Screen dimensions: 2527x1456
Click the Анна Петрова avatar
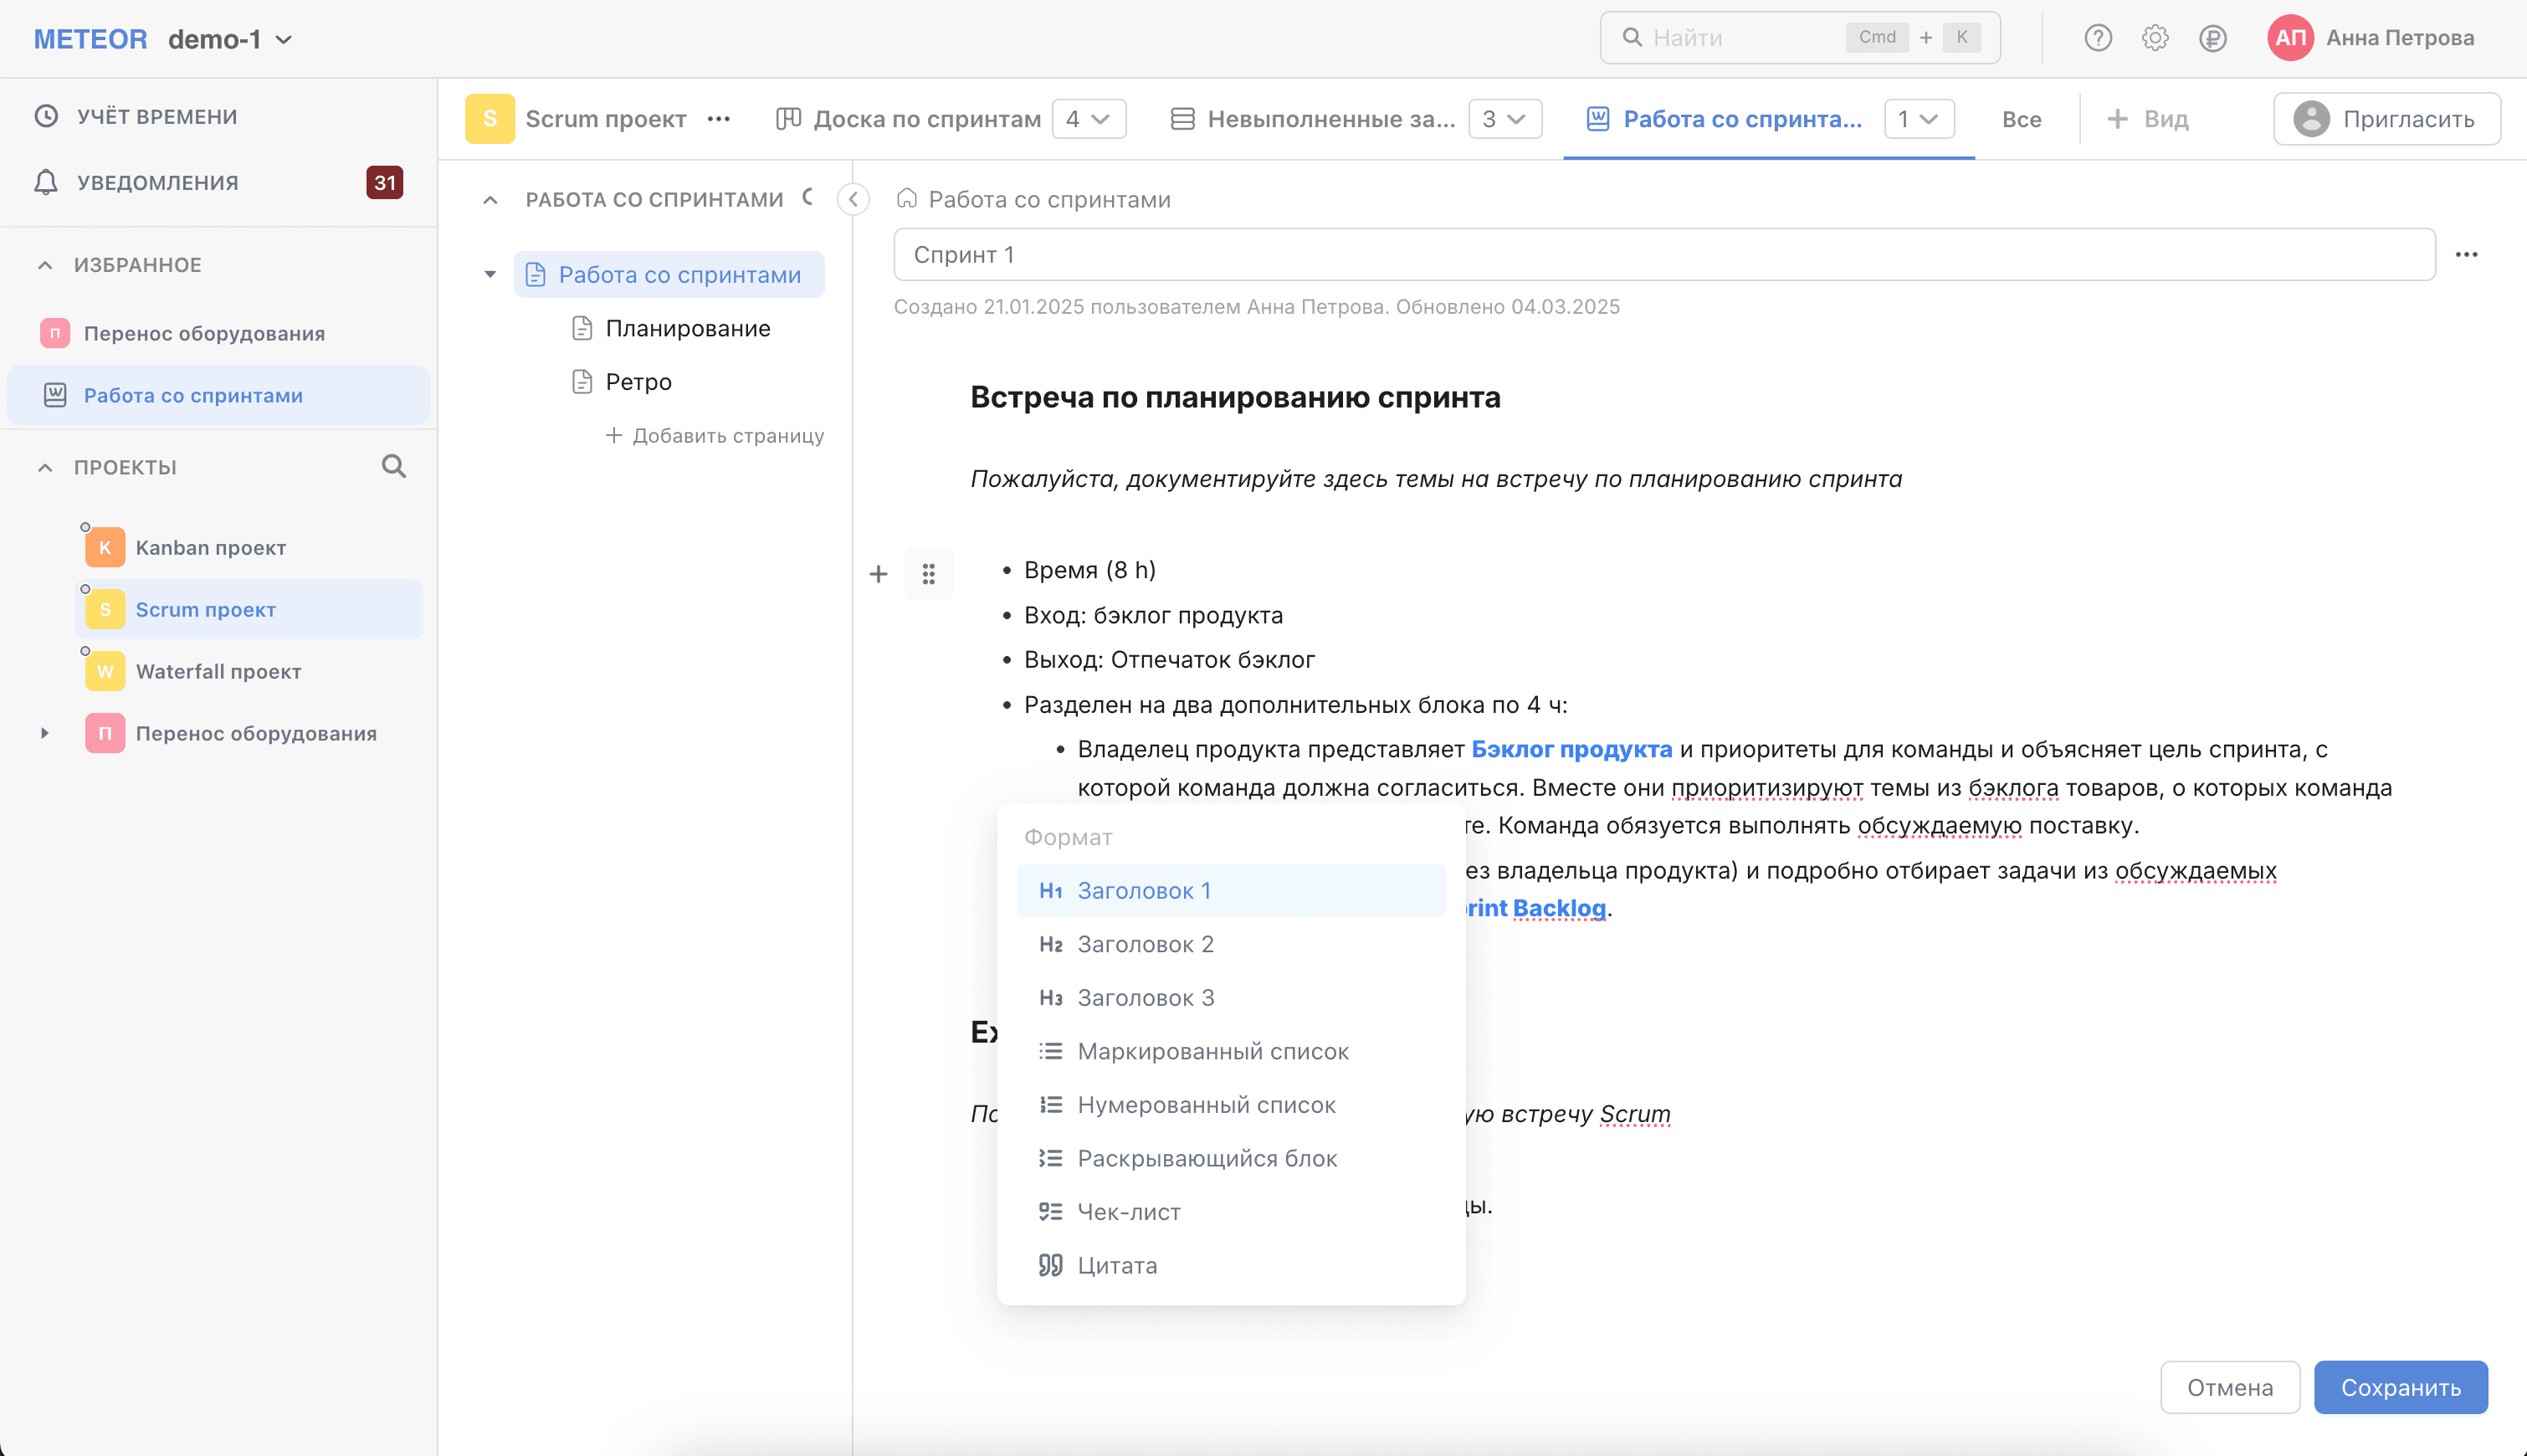point(2290,38)
